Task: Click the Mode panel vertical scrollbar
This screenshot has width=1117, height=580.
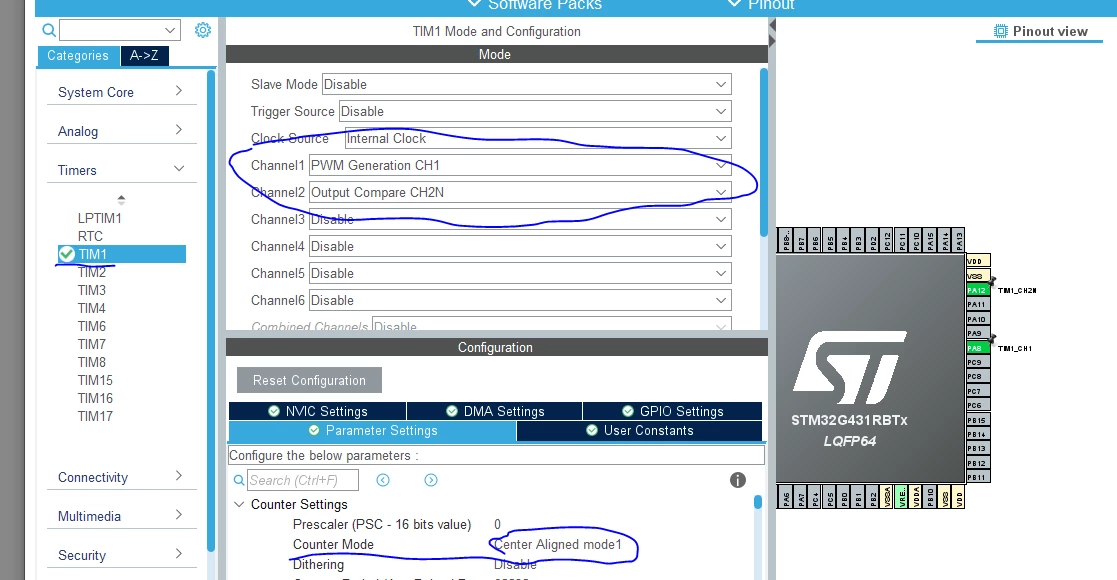Action: pos(764,153)
